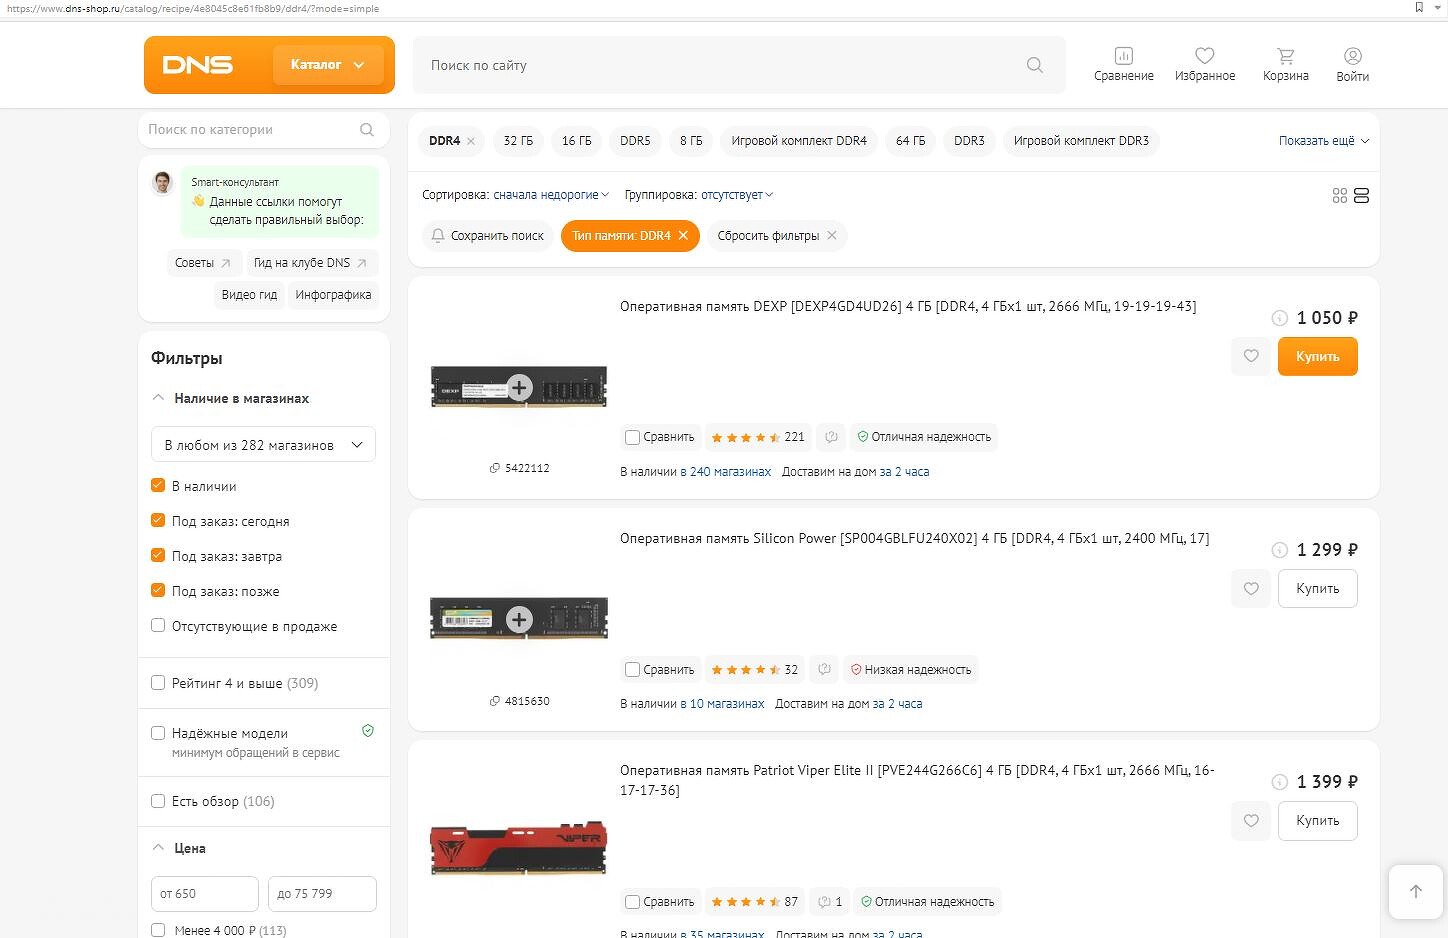Uncheck 'В наличии' checkbox

pos(158,485)
